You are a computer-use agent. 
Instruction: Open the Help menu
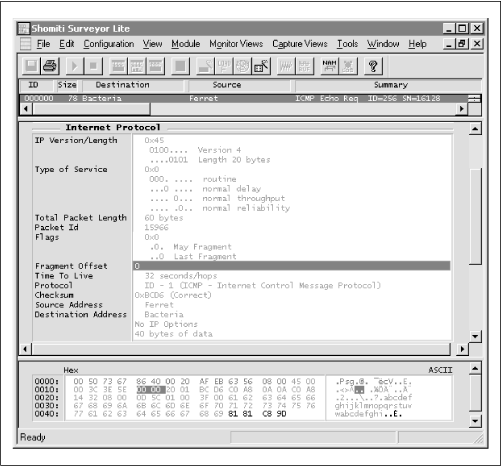(x=417, y=44)
